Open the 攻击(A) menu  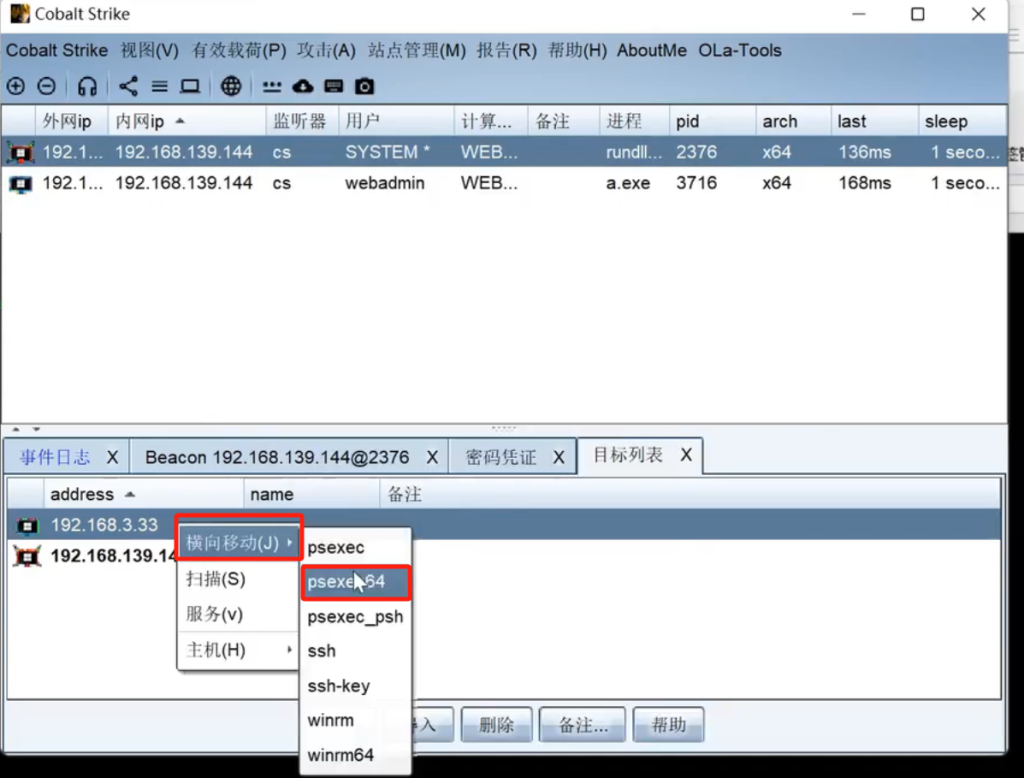[327, 50]
